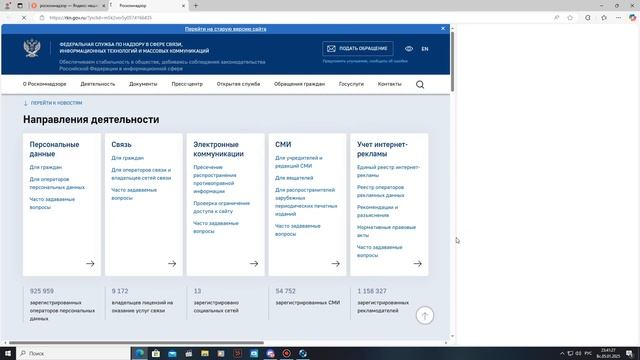Image resolution: width=640 pixels, height=360 pixels.
Task: Open Реестр операторов рекламных данных link
Action: pos(380,191)
